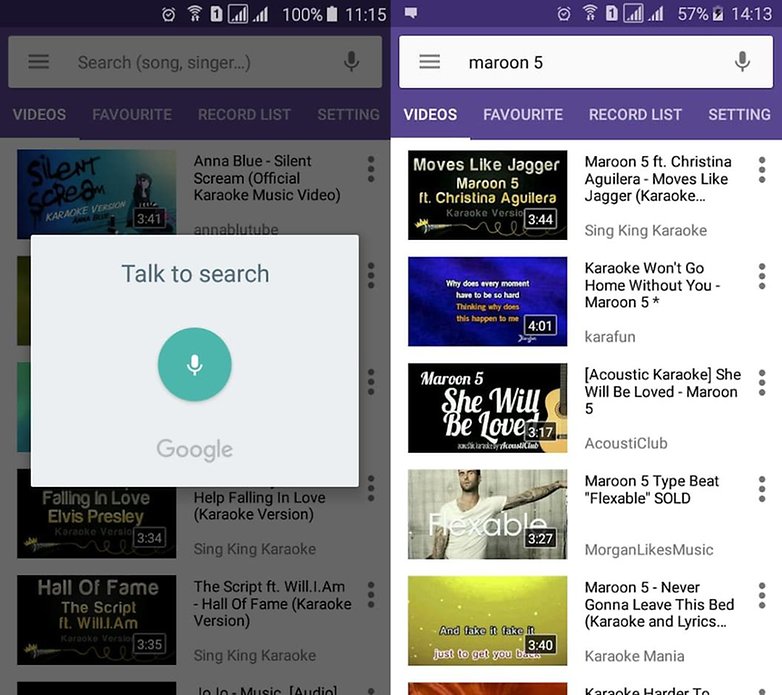Open 'The Script ft. Will.I.Am - Hall Of Fame' title
Image resolution: width=782 pixels, height=695 pixels.
tap(272, 603)
